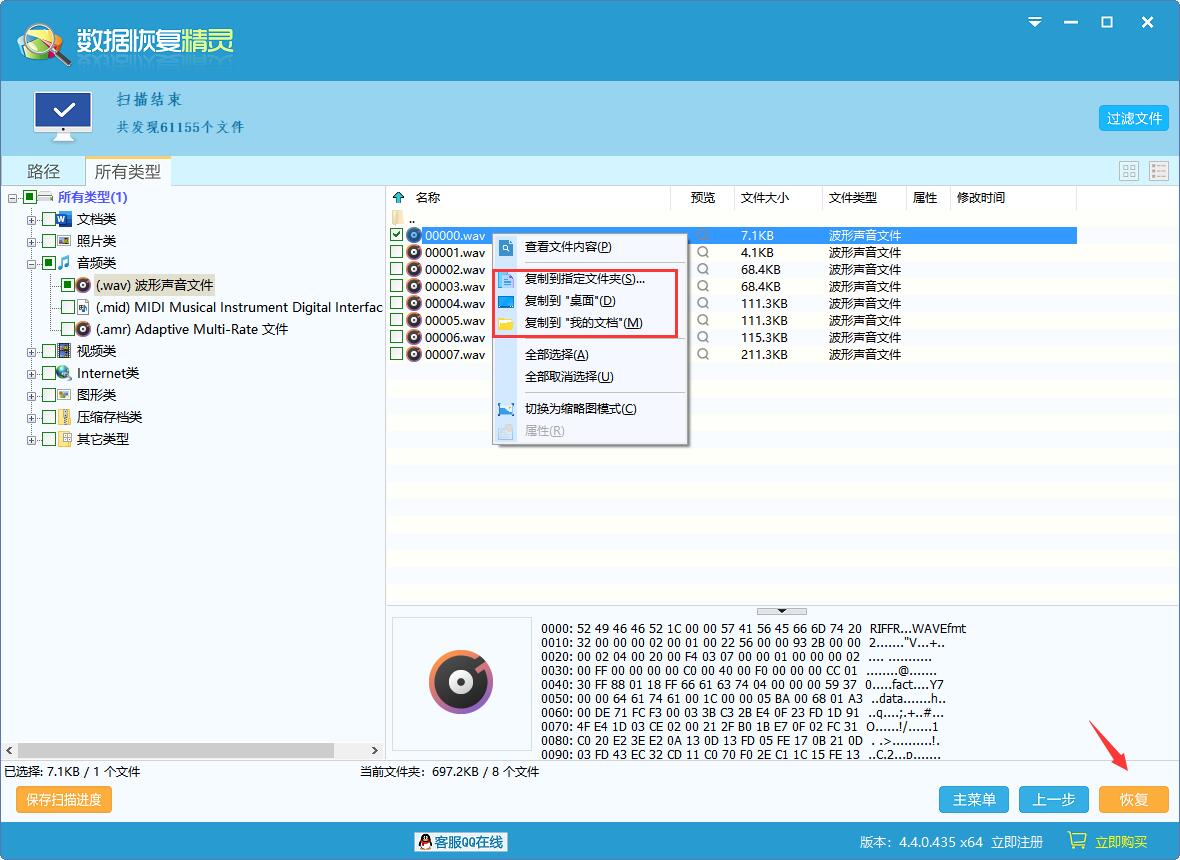Click the audio disc icon of 00000.wav
Screen dimensions: 1180x860
point(414,235)
